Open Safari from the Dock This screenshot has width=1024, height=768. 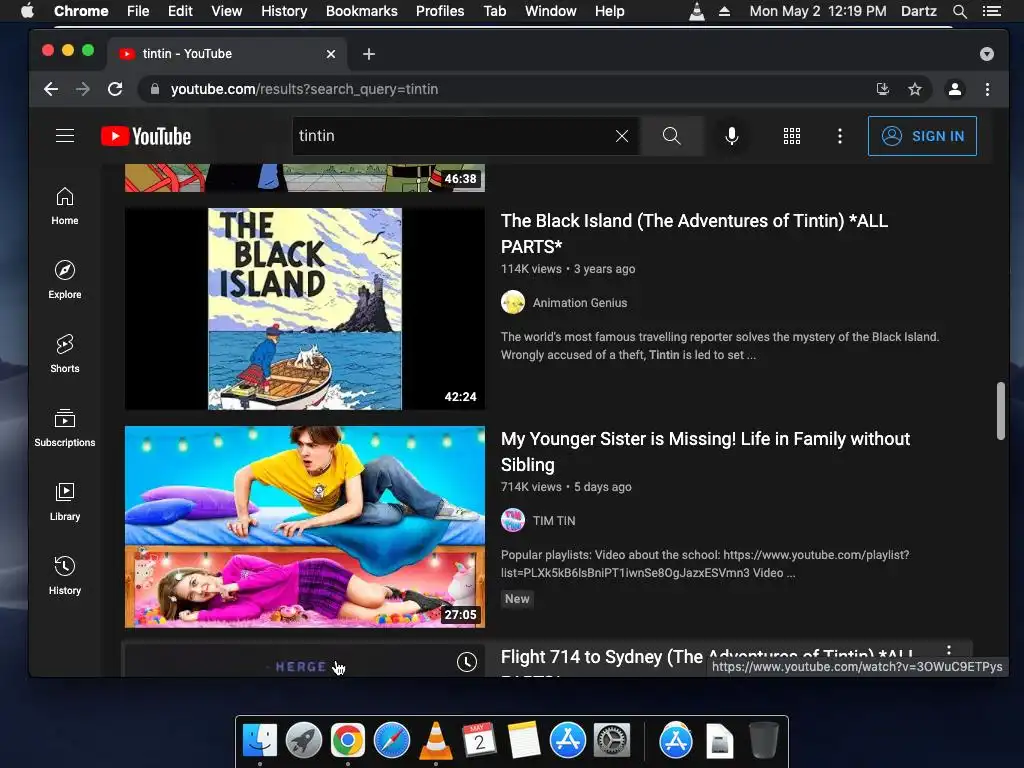(392, 740)
